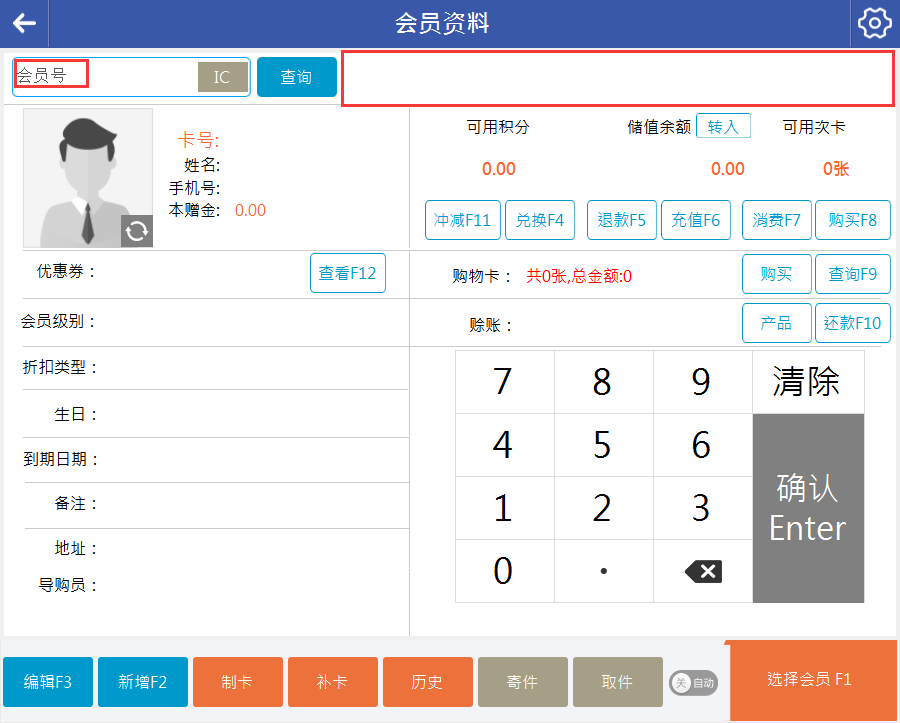Click 还款F10 repayment button
This screenshot has width=900, height=723.
coord(853,323)
